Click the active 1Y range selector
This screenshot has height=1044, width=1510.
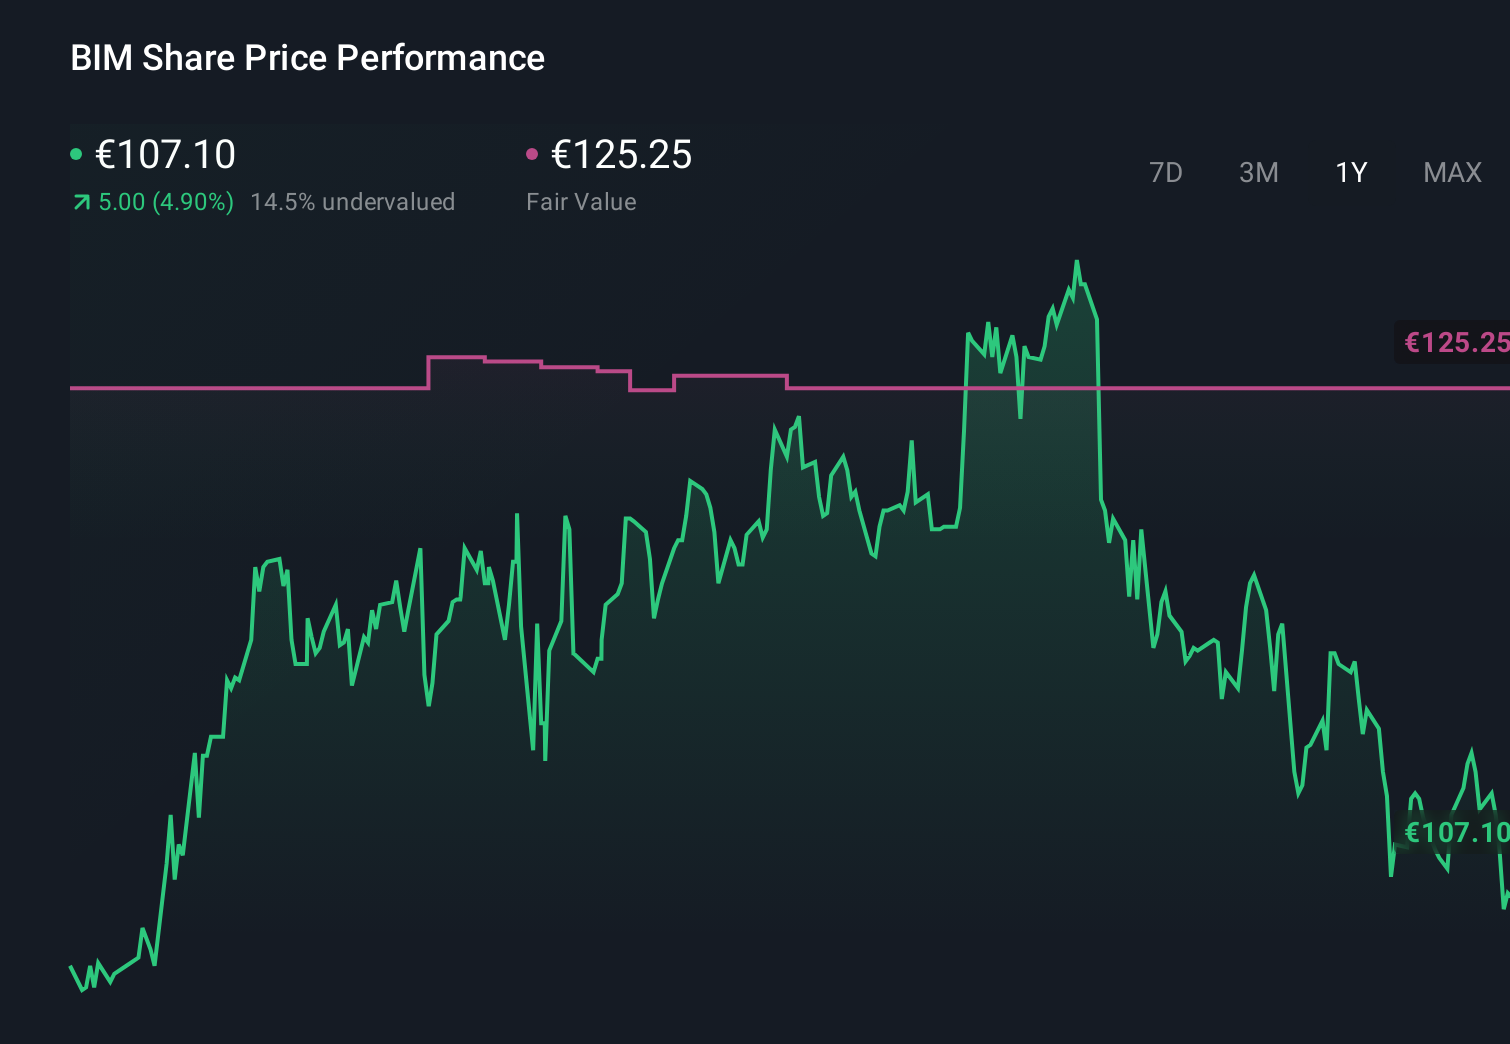(1350, 172)
